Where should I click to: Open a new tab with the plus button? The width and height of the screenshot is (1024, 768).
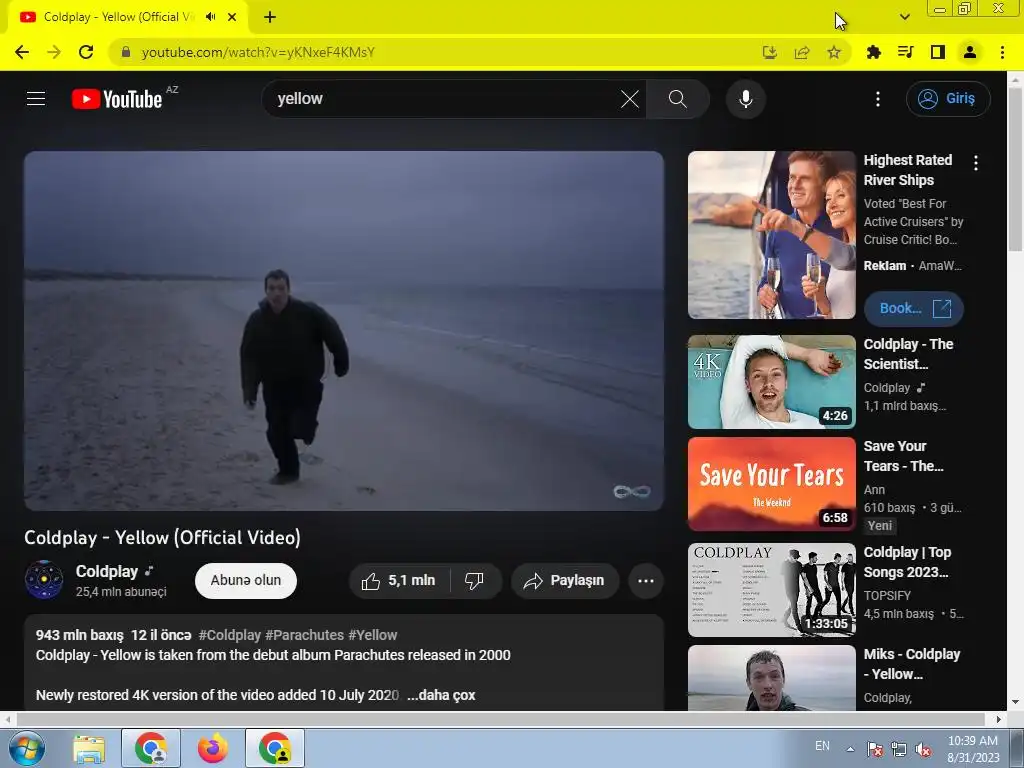[x=270, y=17]
